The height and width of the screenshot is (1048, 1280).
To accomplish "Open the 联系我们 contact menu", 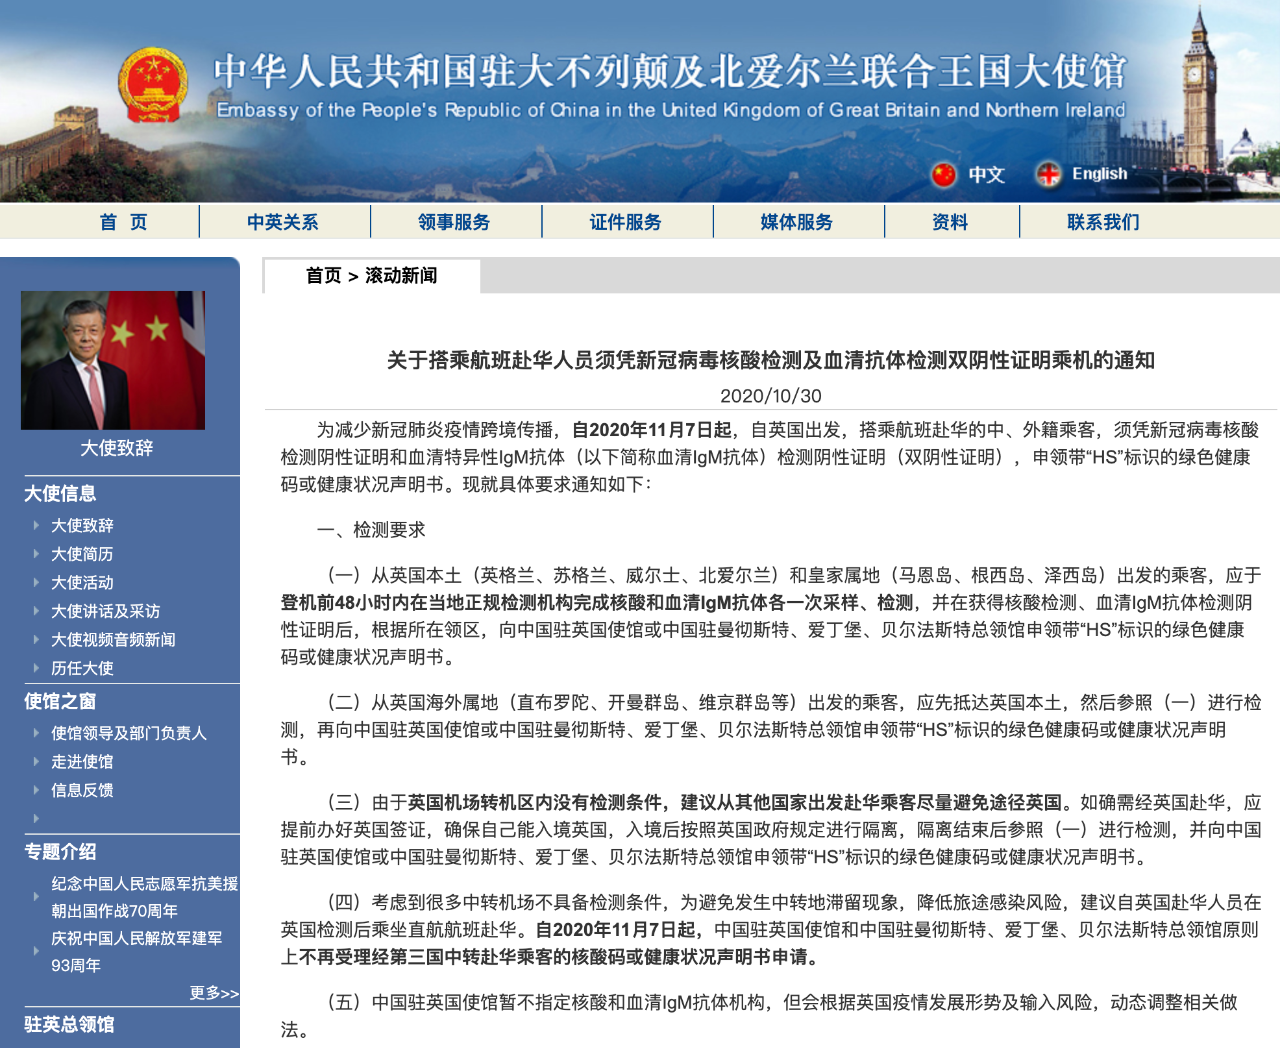I will [x=1104, y=222].
